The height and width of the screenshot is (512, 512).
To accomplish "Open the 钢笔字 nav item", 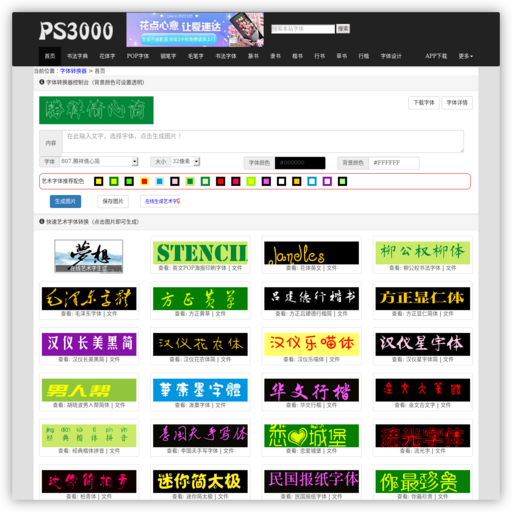I will (168, 56).
